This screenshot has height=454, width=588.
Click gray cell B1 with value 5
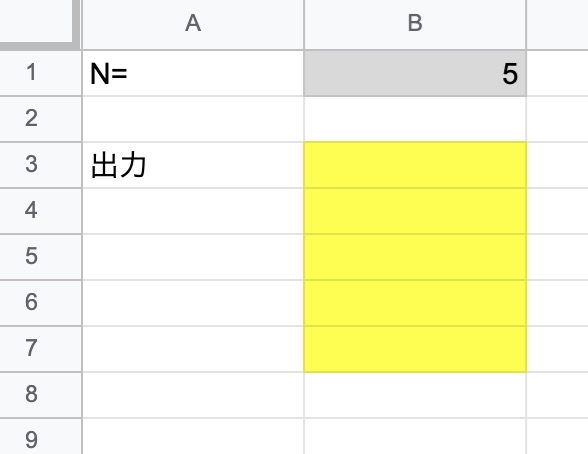coord(415,73)
